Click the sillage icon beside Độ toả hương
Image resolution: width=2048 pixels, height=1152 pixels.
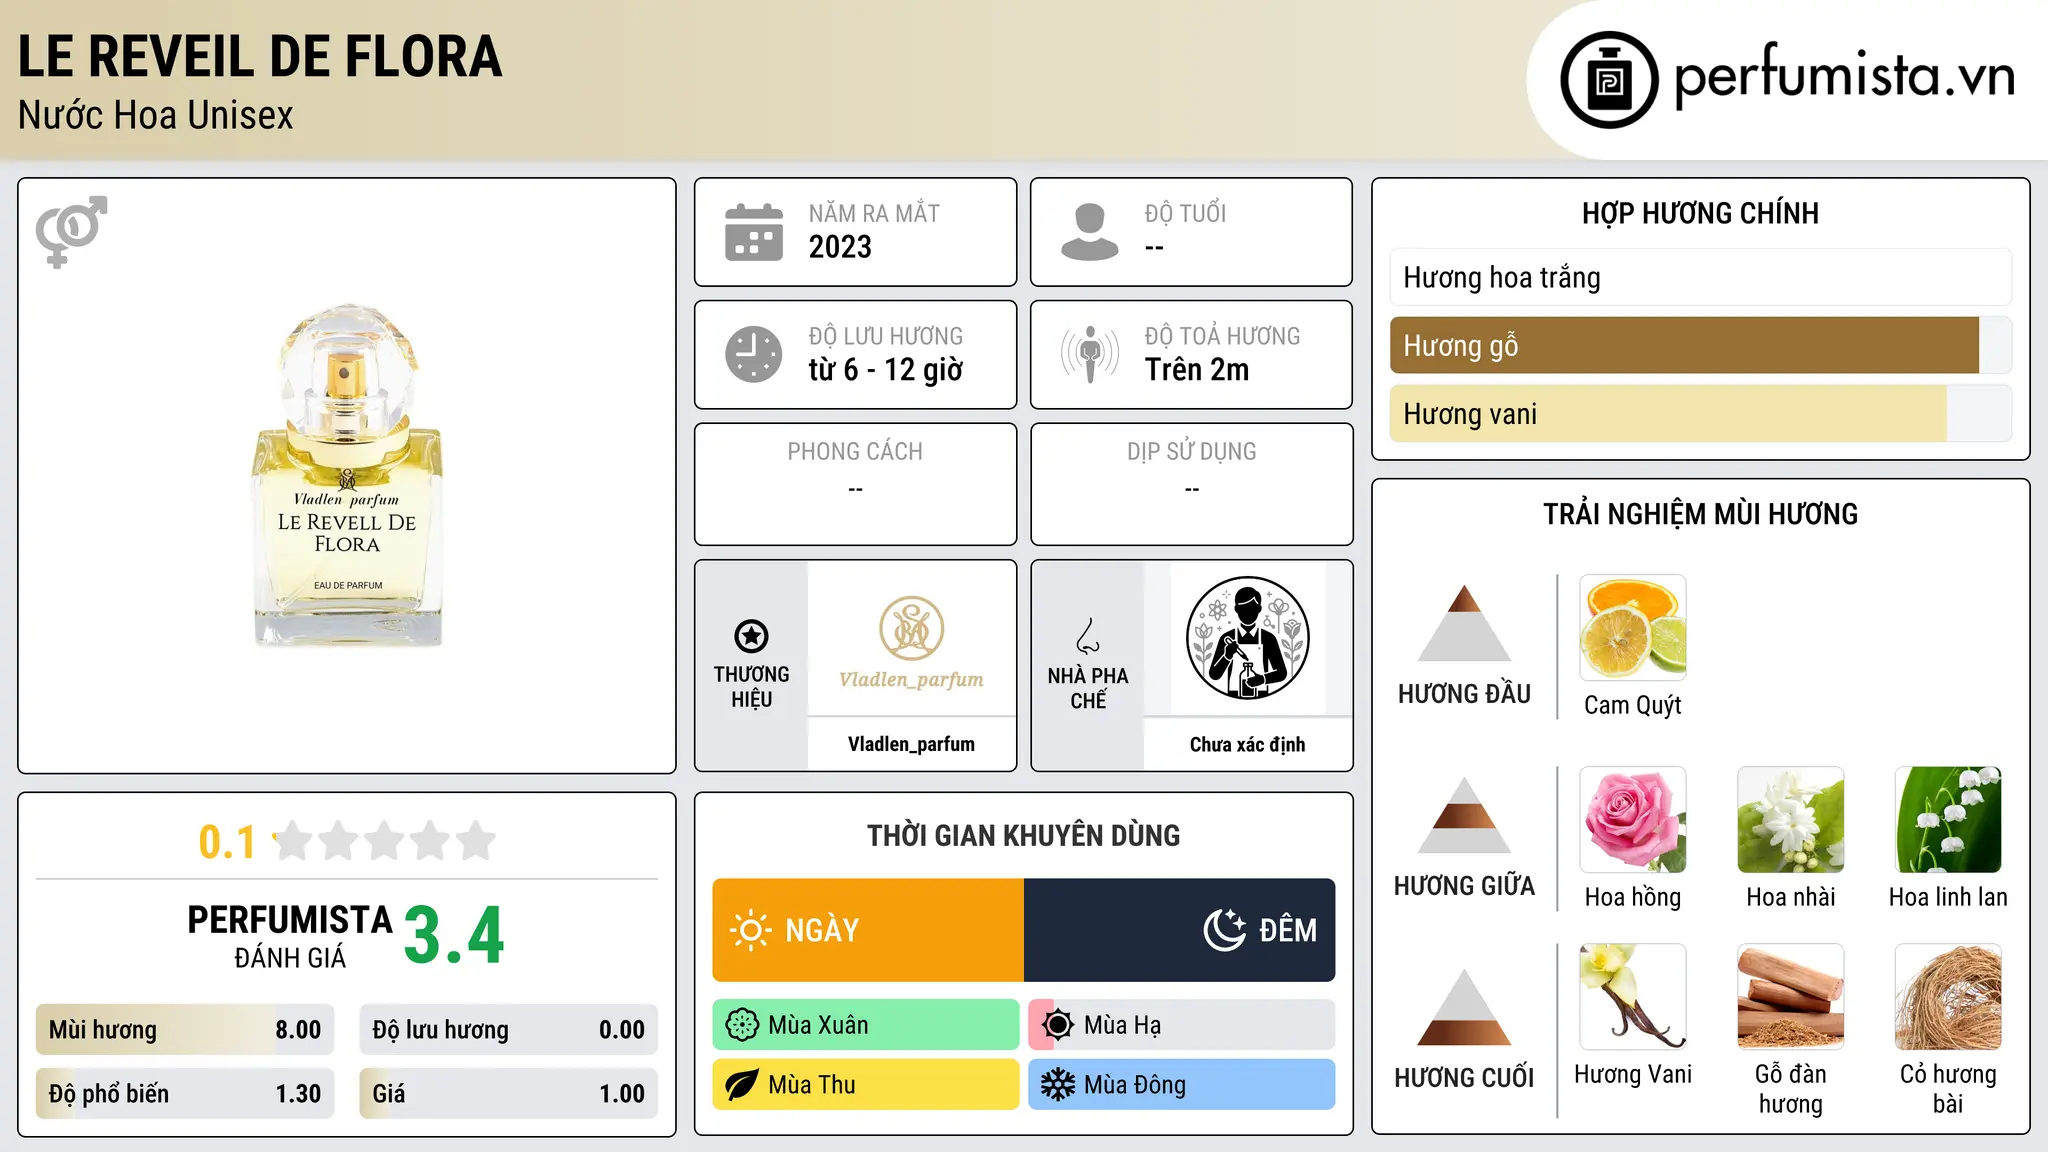pos(1090,354)
